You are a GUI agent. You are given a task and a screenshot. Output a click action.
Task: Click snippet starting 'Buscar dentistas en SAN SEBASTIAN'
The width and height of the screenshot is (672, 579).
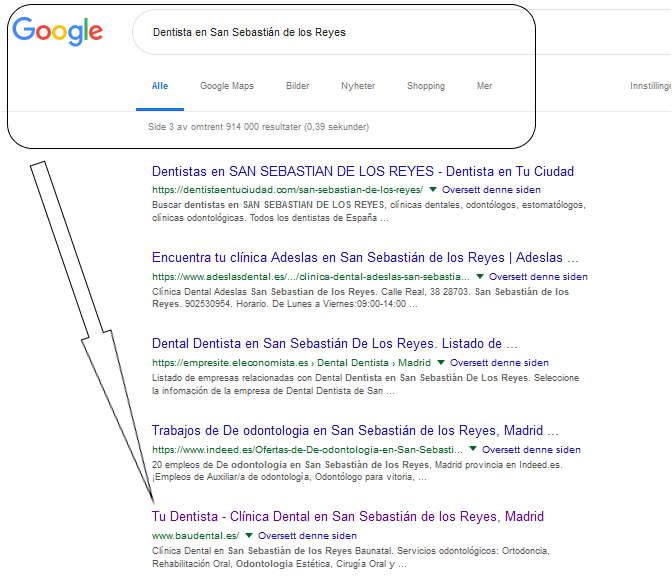[x=369, y=211]
